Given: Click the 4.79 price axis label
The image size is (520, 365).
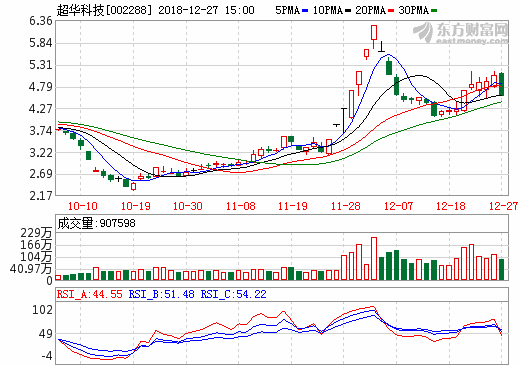Looking at the screenshot, I should tap(41, 87).
